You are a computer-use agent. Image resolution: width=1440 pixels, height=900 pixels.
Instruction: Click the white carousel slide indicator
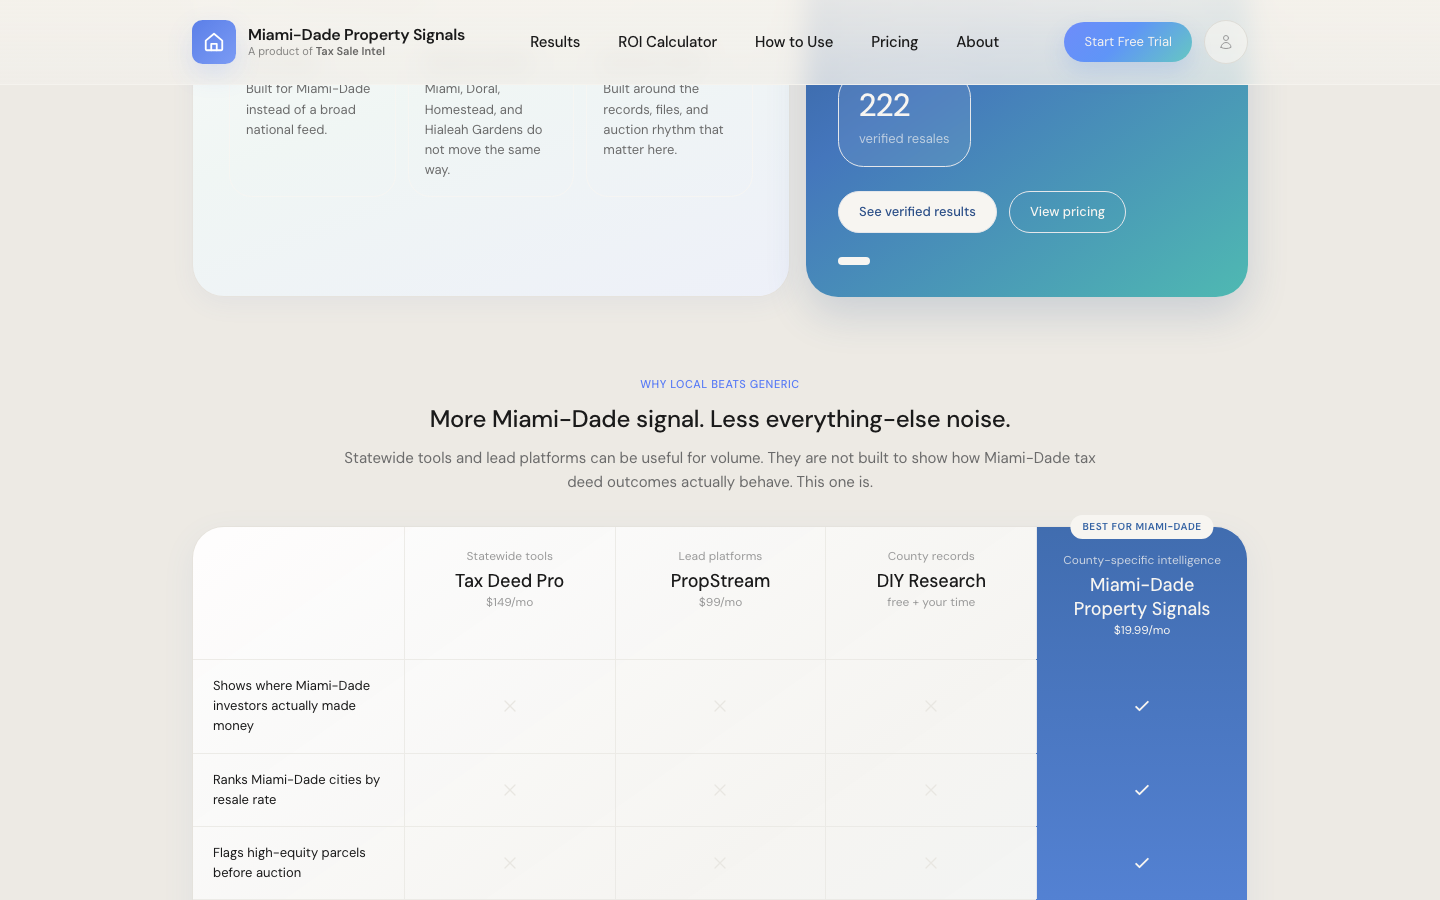coord(854,261)
